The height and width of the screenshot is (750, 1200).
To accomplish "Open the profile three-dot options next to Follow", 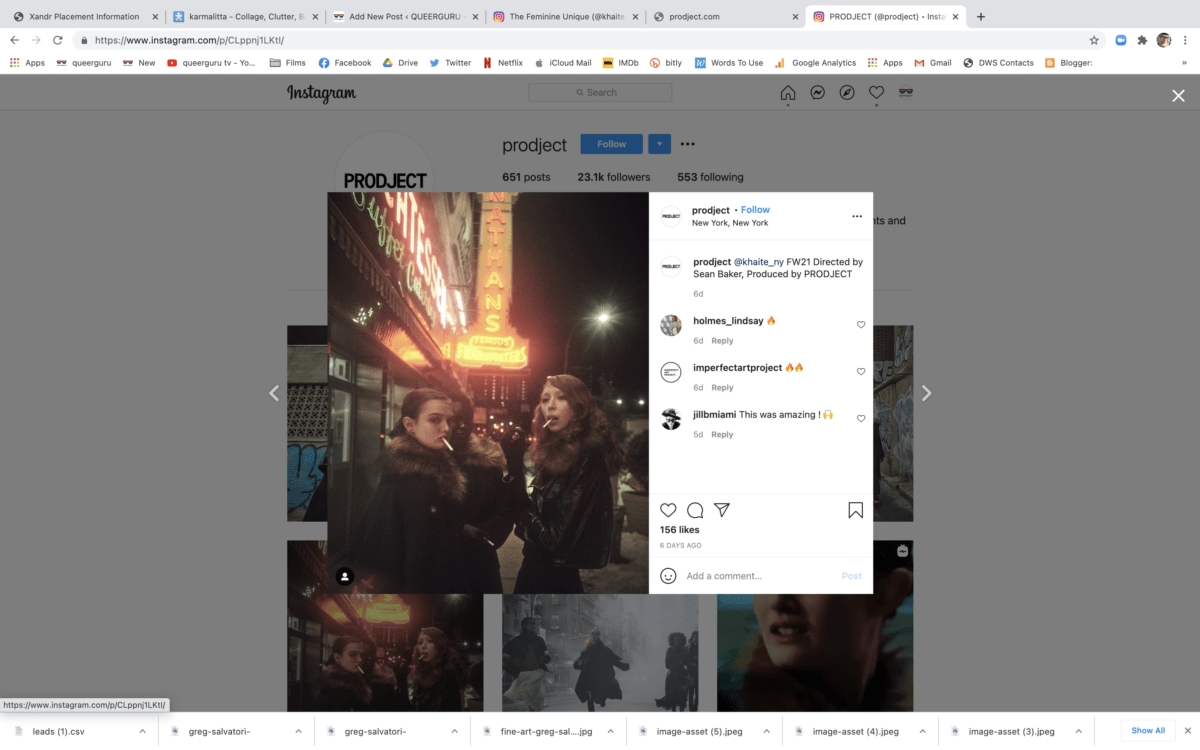I will pyautogui.click(x=687, y=144).
